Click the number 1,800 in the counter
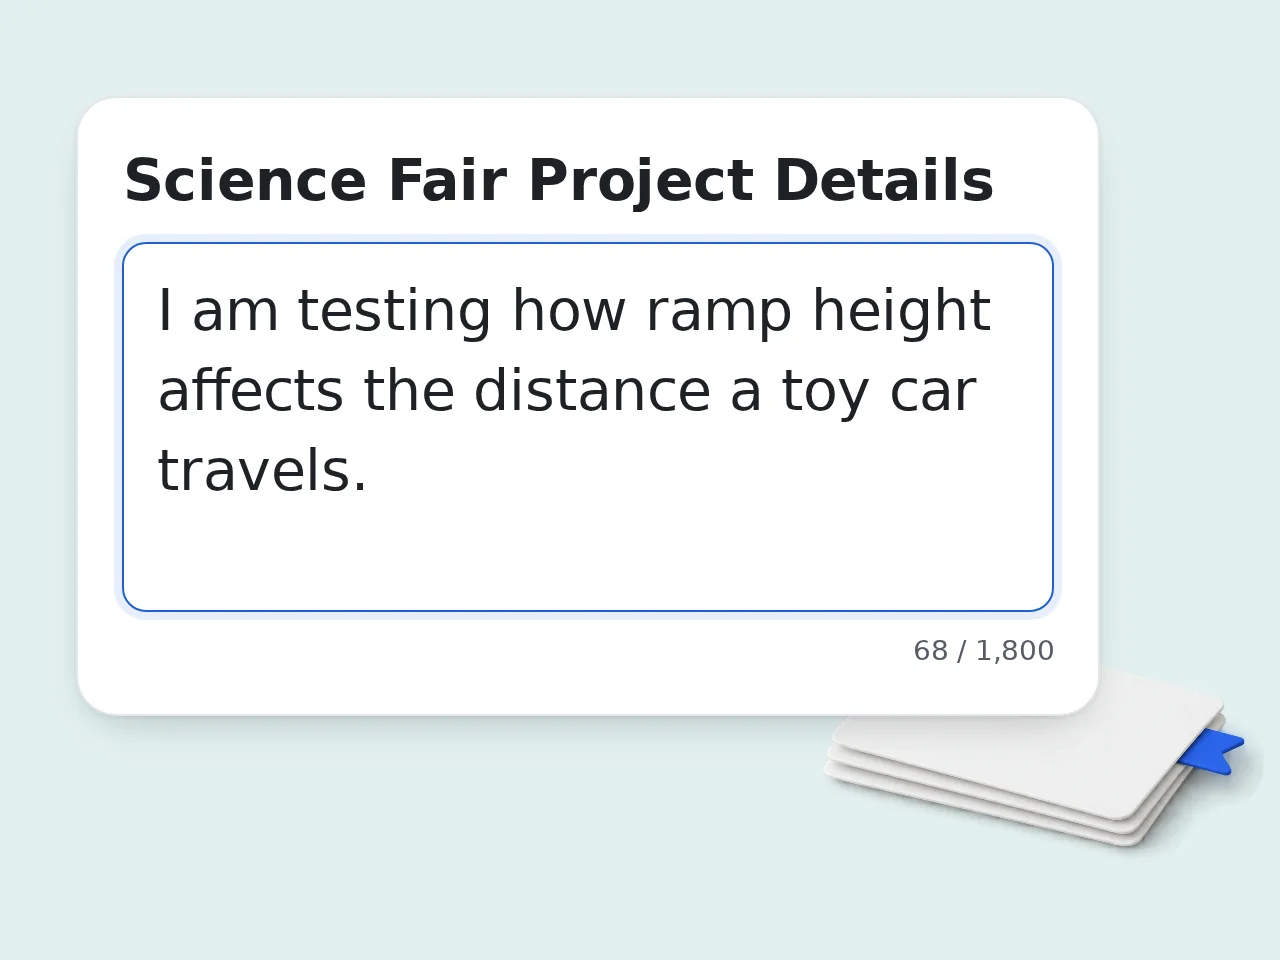Viewport: 1280px width, 960px height. (1015, 651)
